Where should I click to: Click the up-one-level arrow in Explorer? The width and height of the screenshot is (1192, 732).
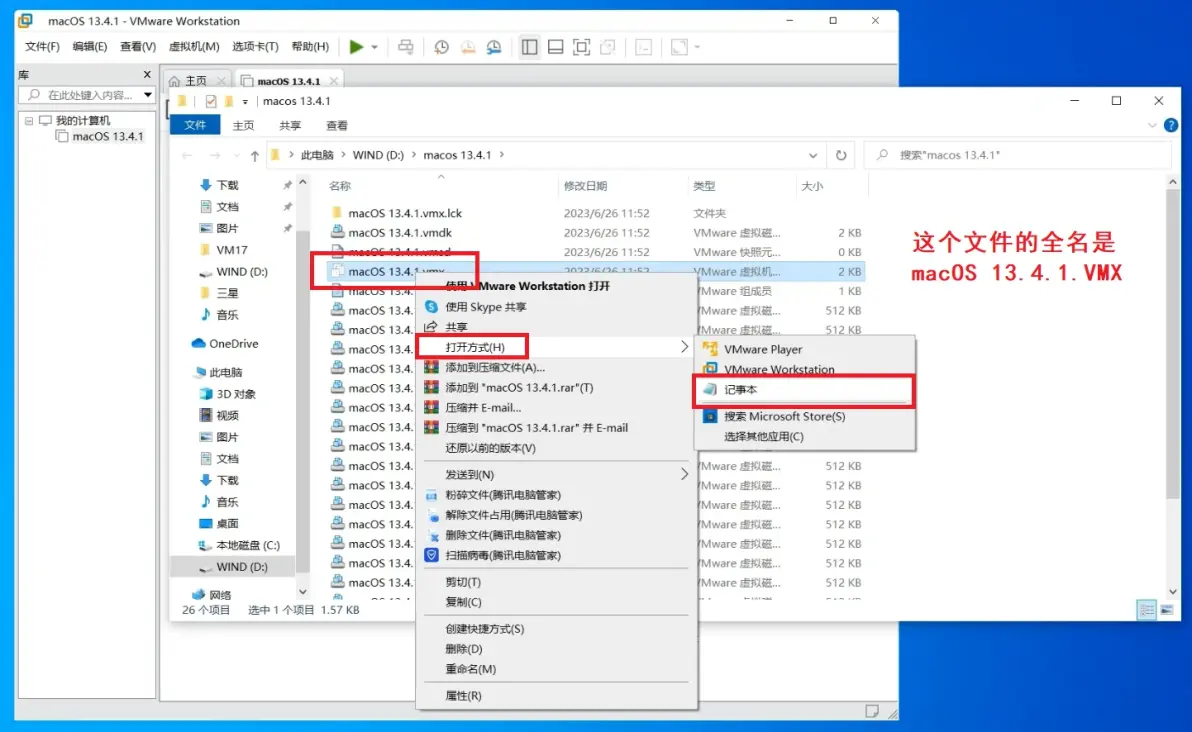pyautogui.click(x=255, y=155)
